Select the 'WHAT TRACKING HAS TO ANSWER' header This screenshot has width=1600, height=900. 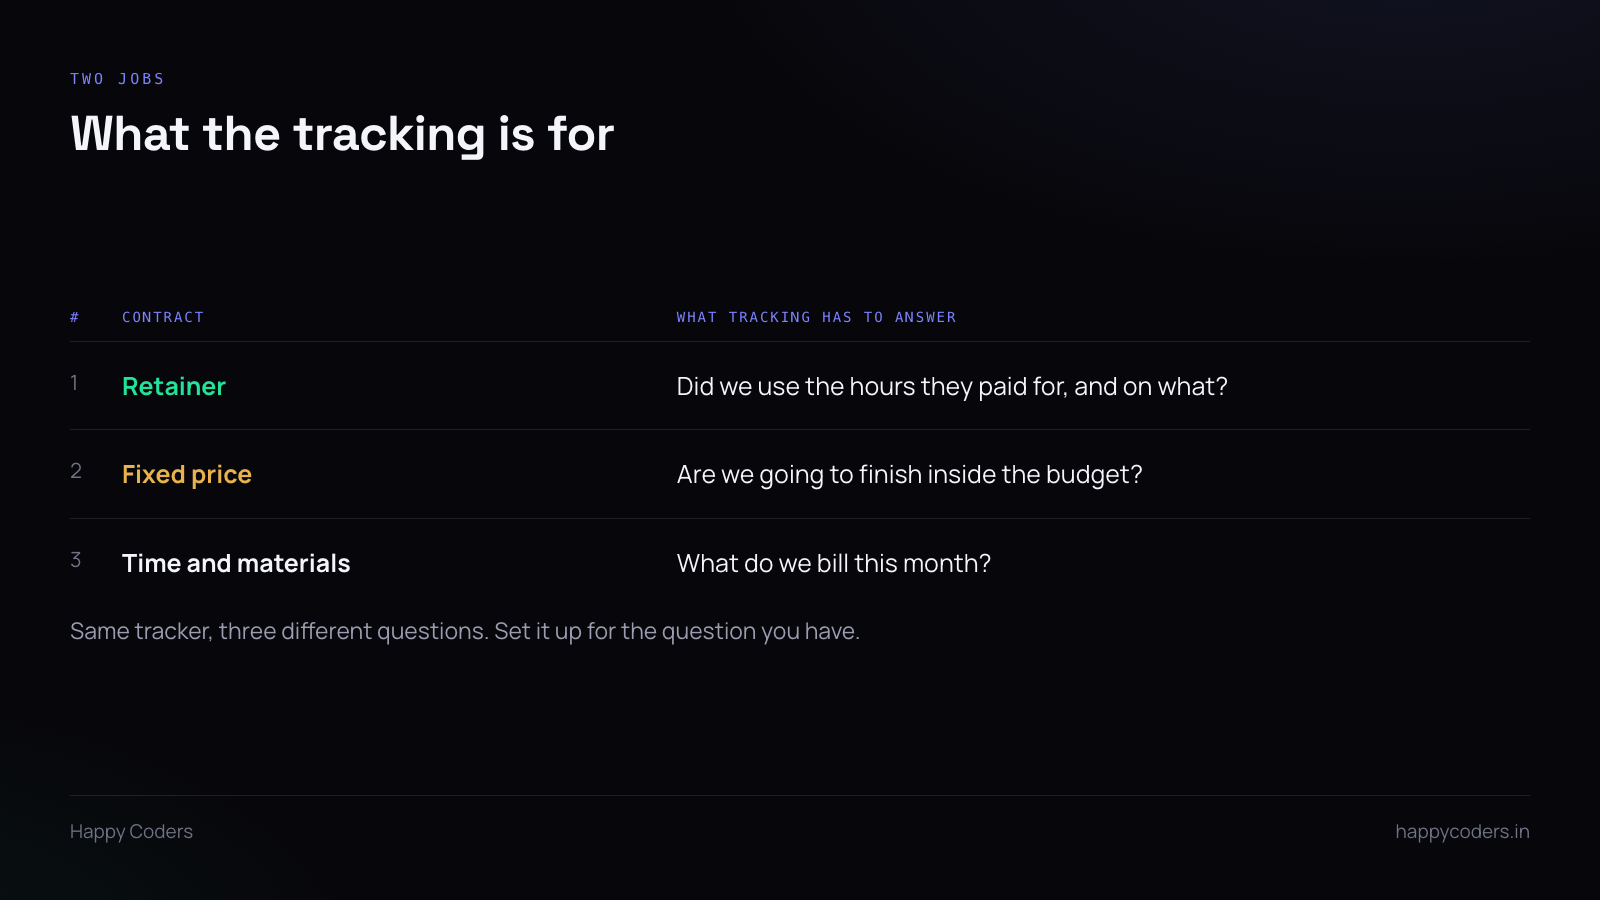click(816, 317)
